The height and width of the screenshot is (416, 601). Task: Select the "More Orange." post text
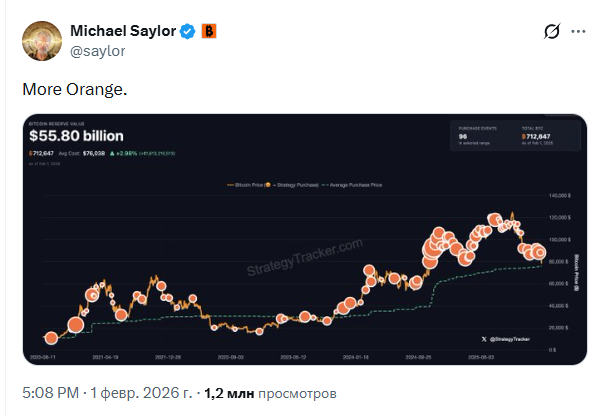pos(75,89)
